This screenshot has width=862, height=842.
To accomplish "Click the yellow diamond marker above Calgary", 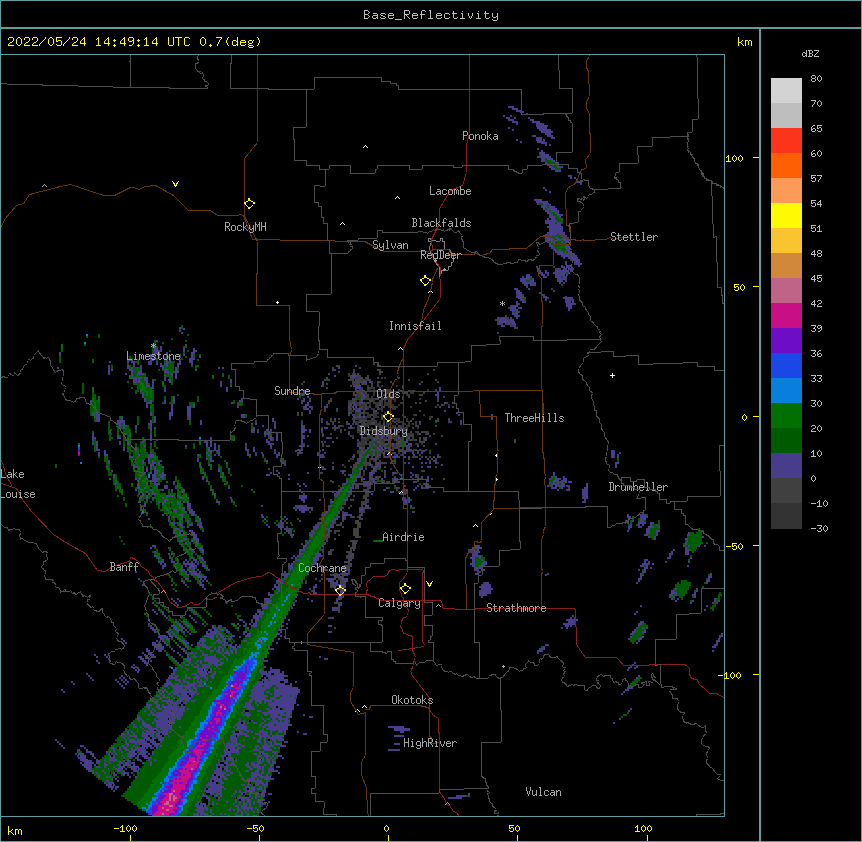I will [x=405, y=589].
